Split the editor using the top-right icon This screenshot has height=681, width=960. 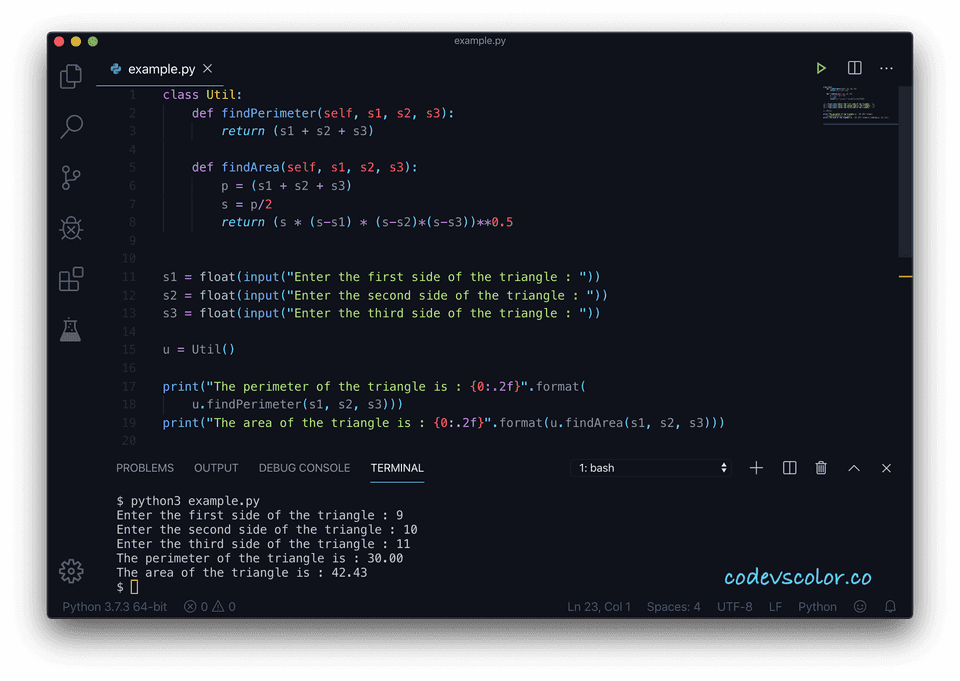click(854, 68)
